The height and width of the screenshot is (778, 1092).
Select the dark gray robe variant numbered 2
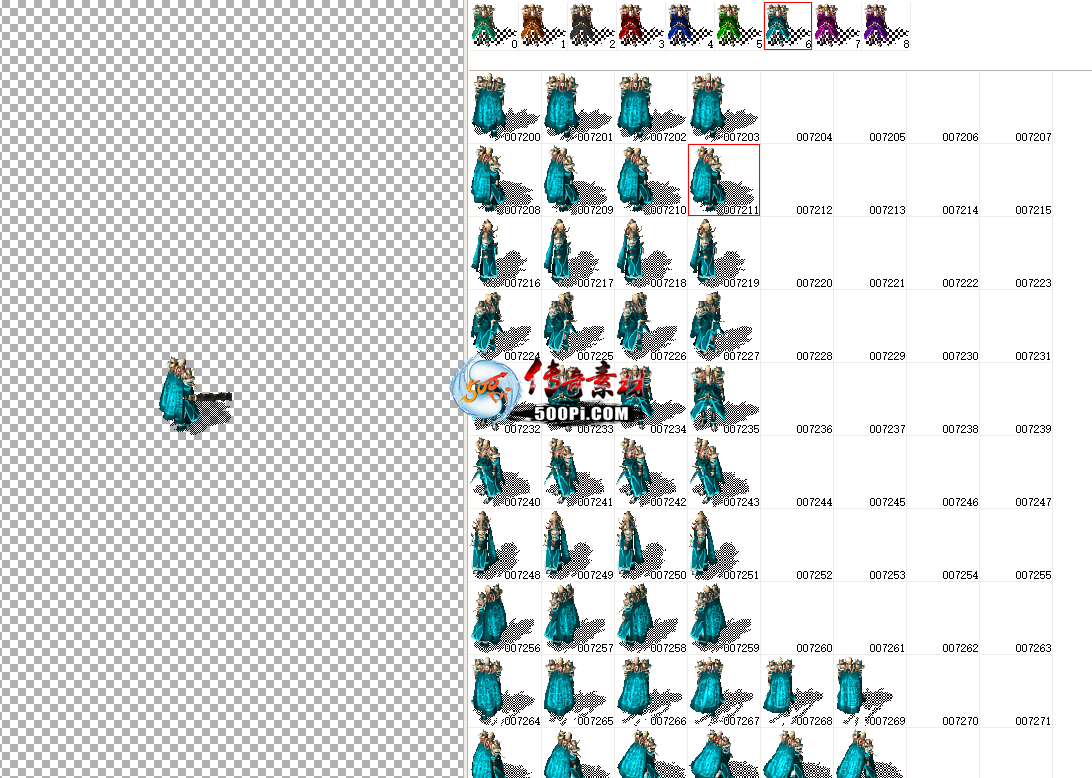(593, 26)
